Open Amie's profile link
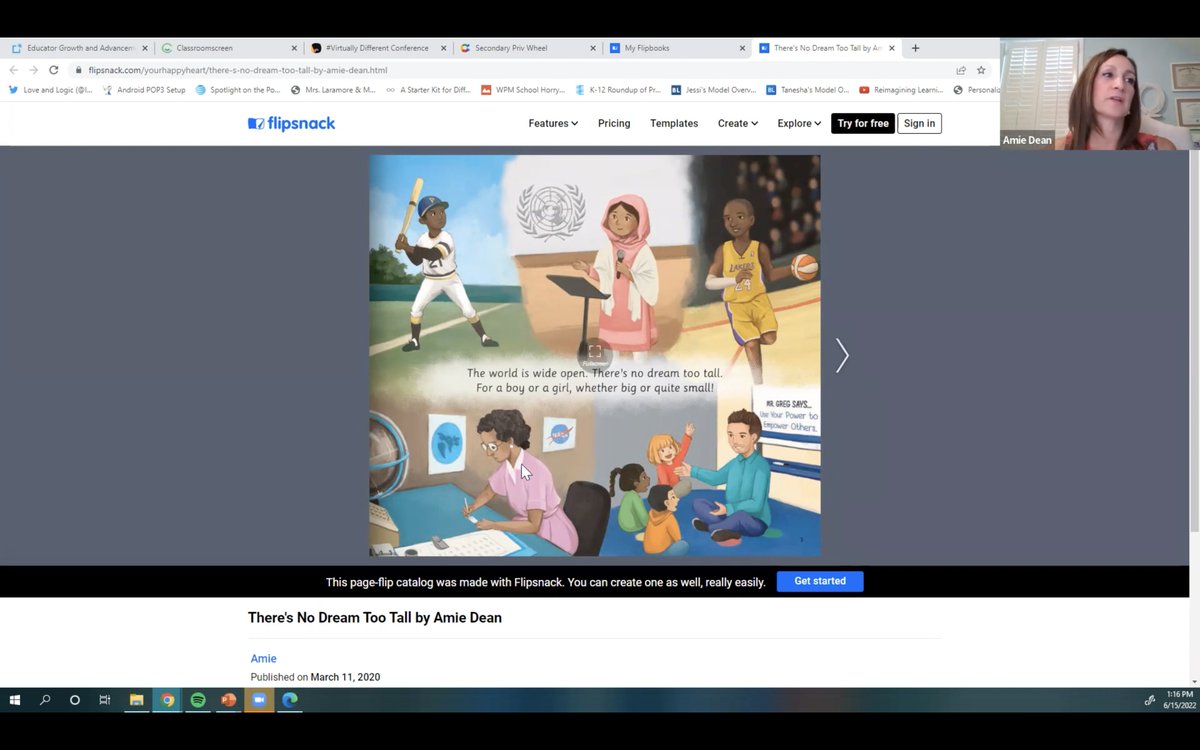 [x=262, y=658]
